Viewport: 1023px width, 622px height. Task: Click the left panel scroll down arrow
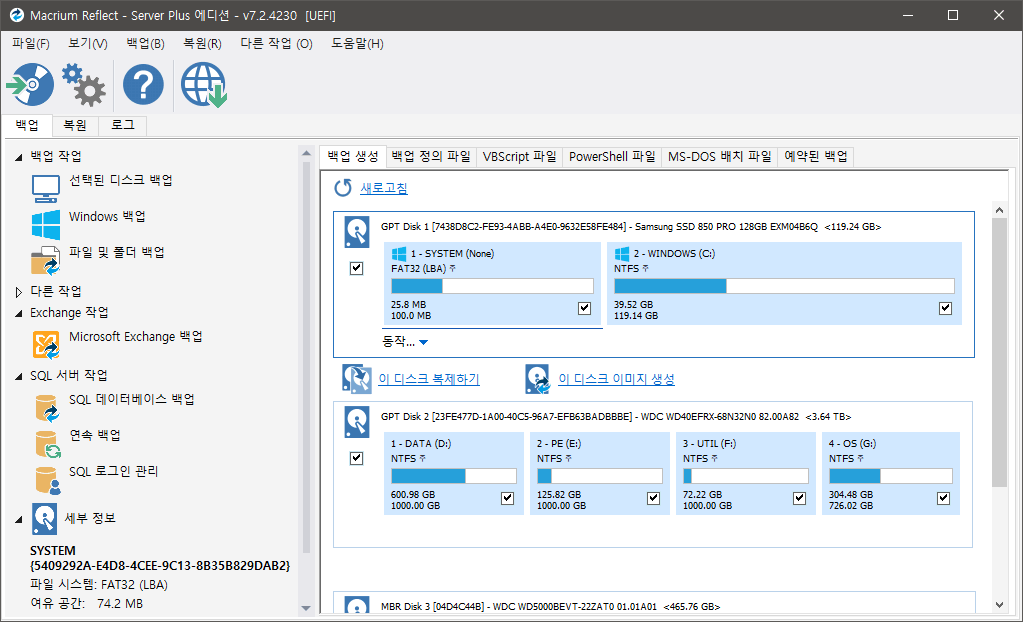pos(306,608)
